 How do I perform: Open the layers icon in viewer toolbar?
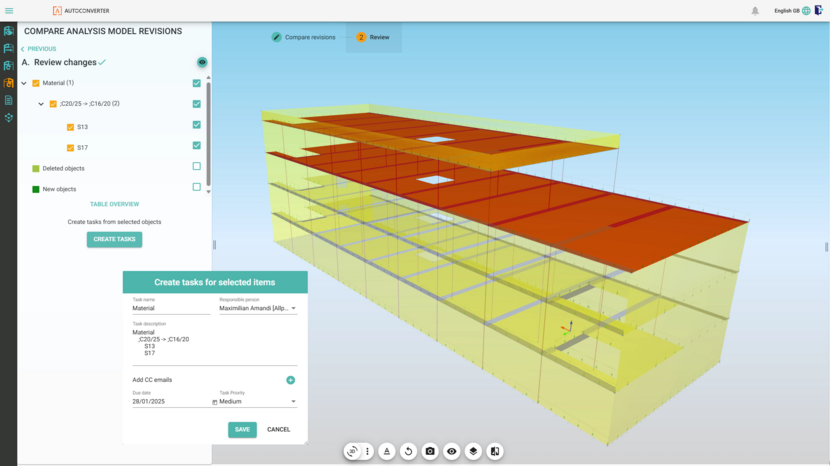[x=473, y=452]
